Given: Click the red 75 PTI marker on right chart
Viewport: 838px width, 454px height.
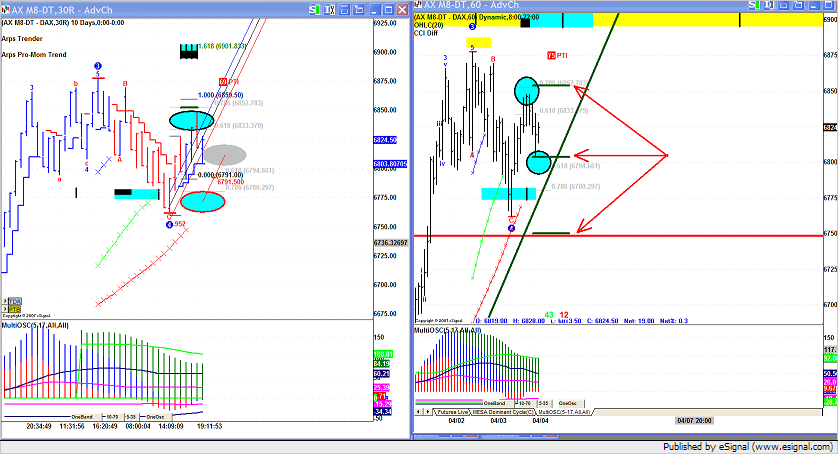Looking at the screenshot, I should pos(557,56).
